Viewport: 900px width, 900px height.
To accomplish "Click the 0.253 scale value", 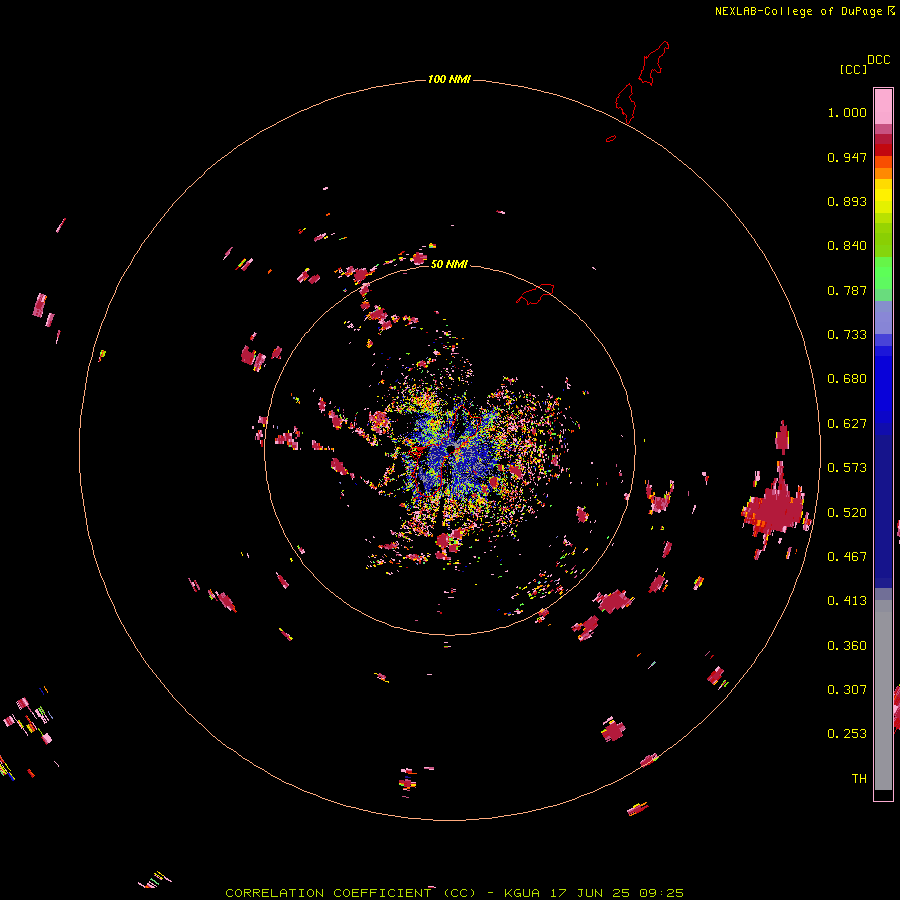I will (847, 734).
